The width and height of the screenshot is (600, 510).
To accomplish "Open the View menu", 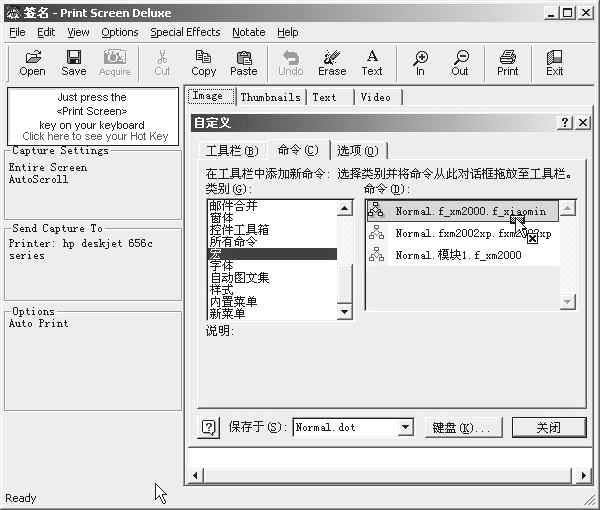I will [x=78, y=33].
